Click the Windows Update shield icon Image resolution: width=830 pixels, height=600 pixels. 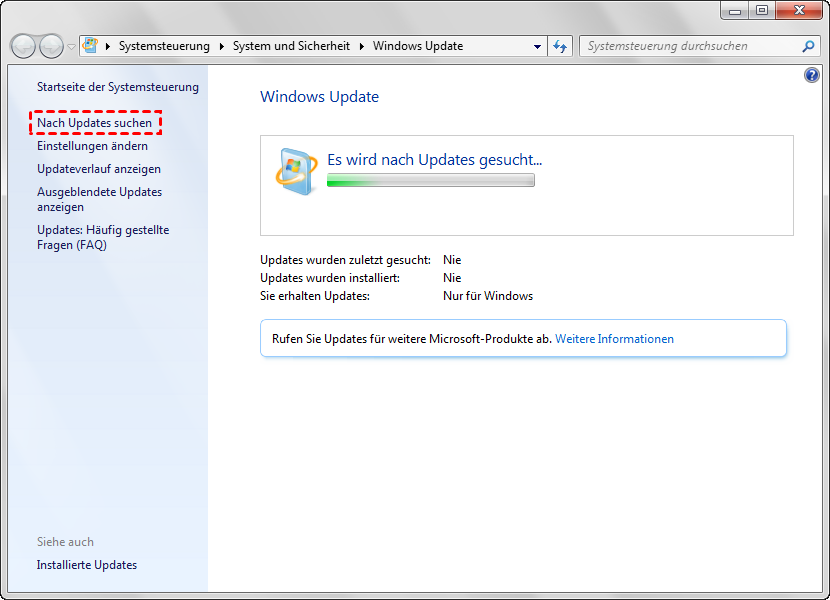[x=297, y=172]
